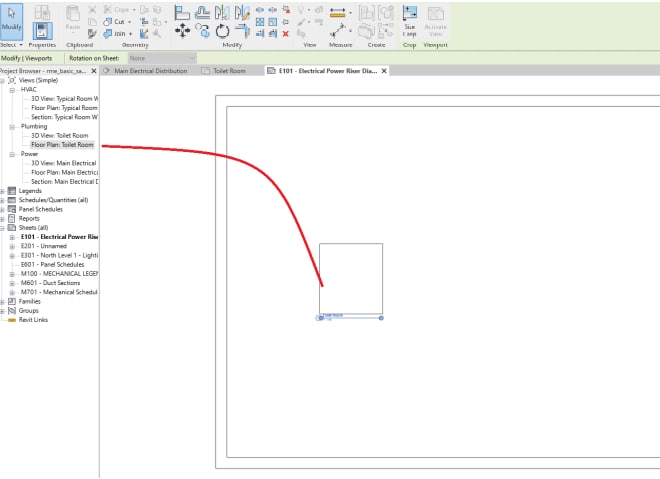
Task: Switch to Main Electrical Distribution tab
Action: click(150, 72)
